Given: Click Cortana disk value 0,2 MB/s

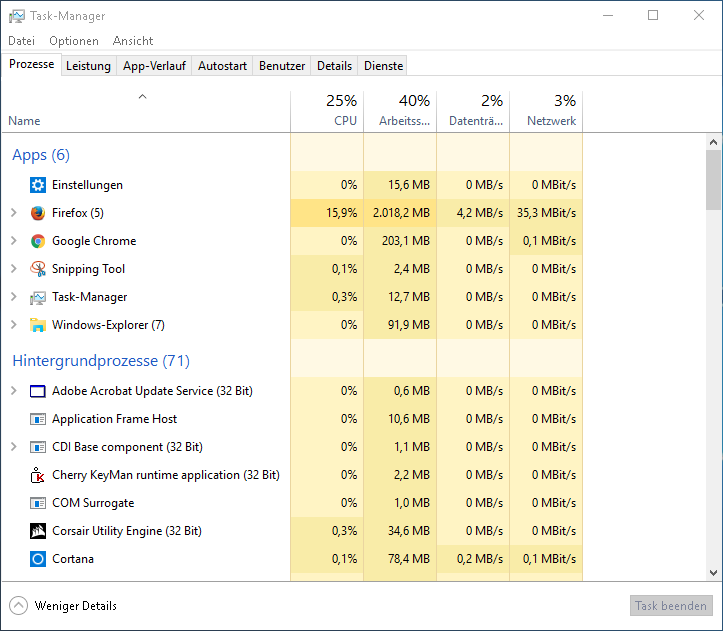Looking at the screenshot, I should pyautogui.click(x=480, y=559).
